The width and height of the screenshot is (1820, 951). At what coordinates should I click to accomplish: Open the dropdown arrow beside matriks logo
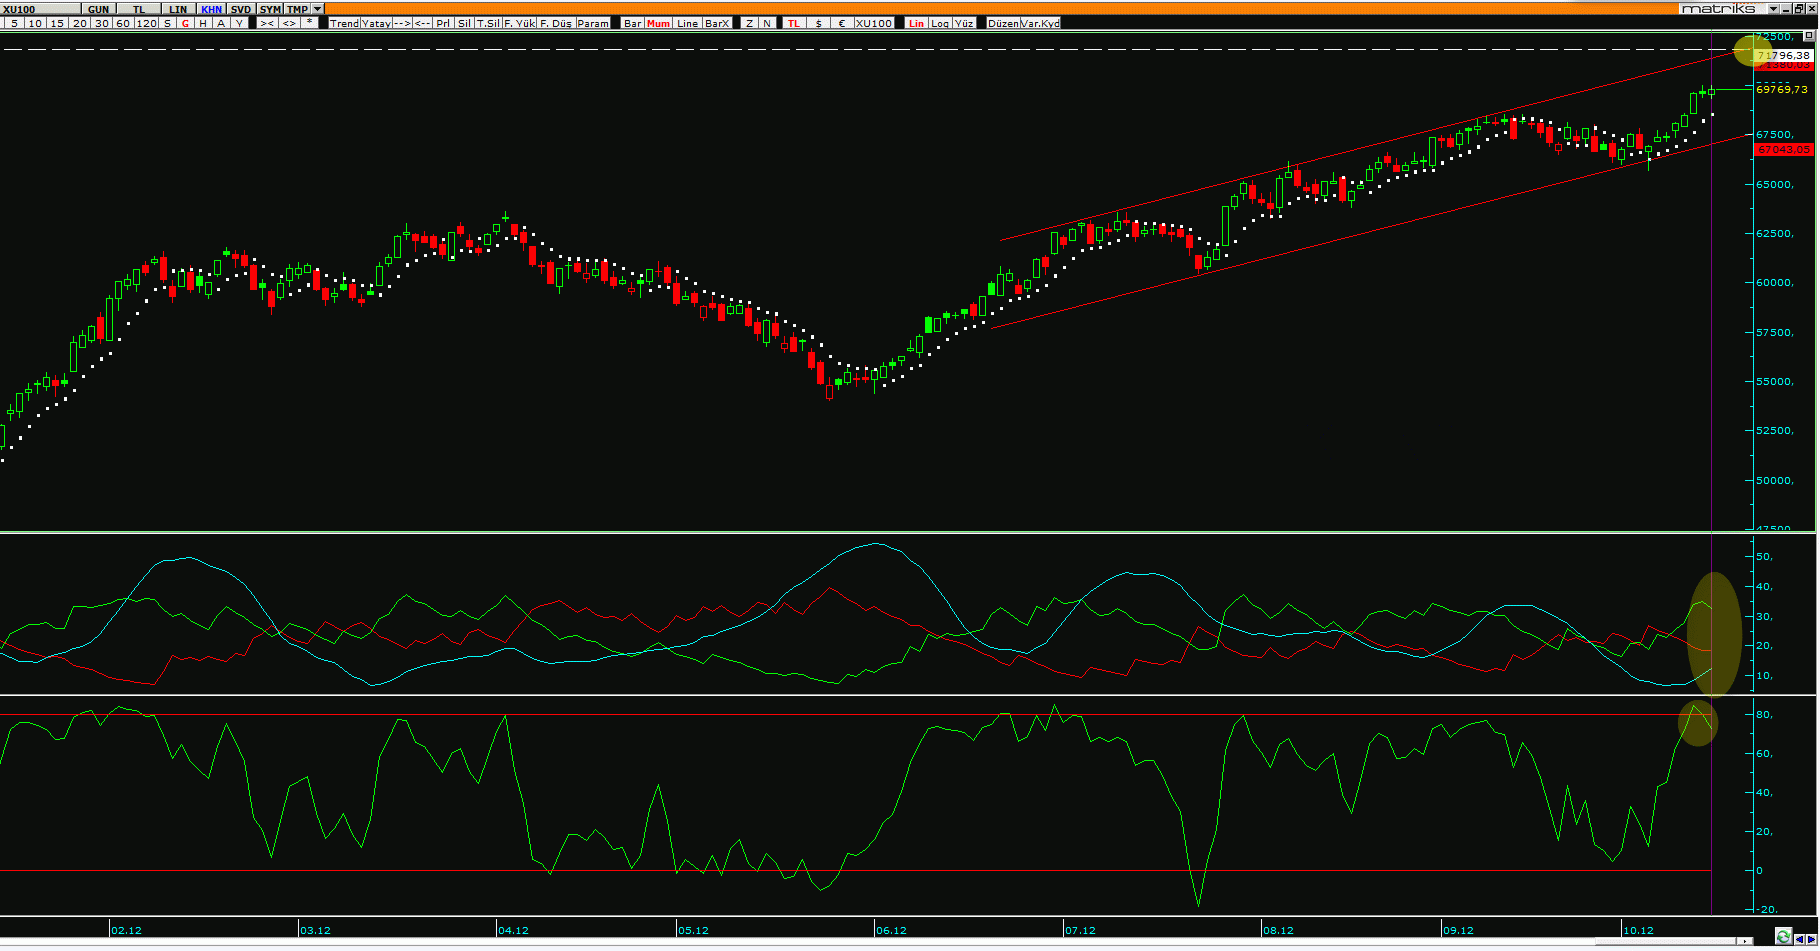click(1773, 9)
